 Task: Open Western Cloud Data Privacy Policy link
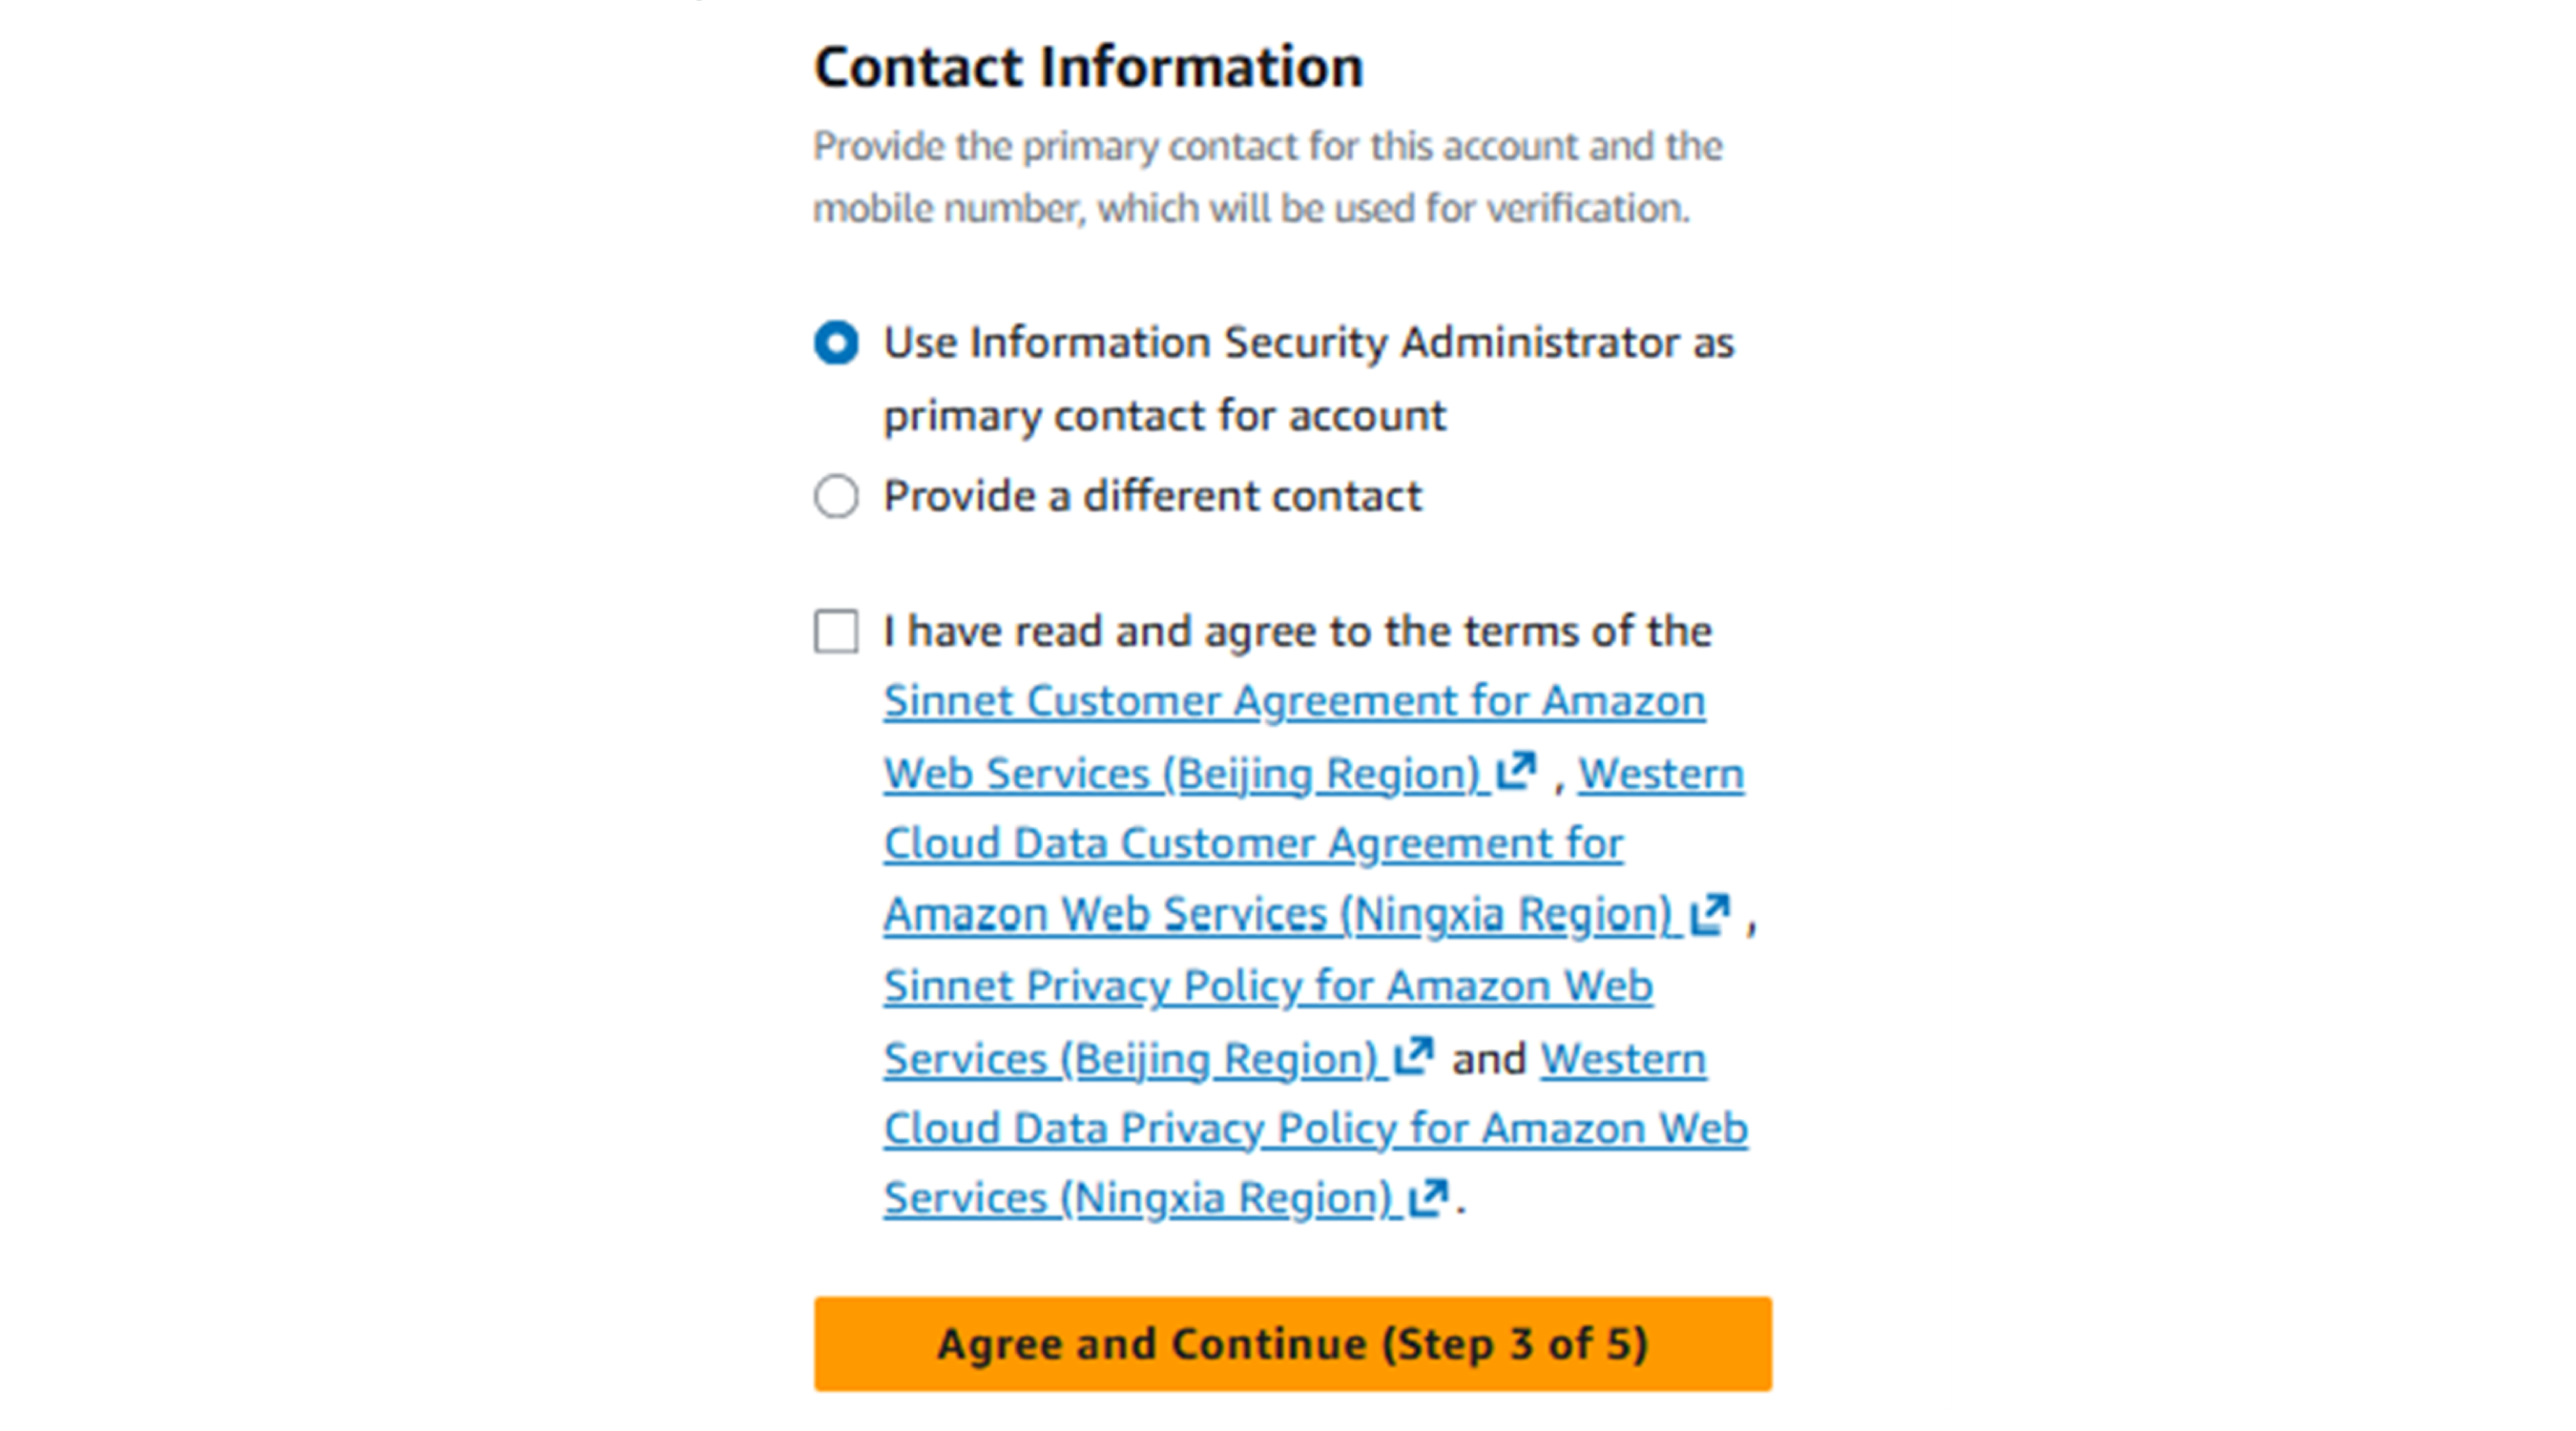[1623, 1059]
